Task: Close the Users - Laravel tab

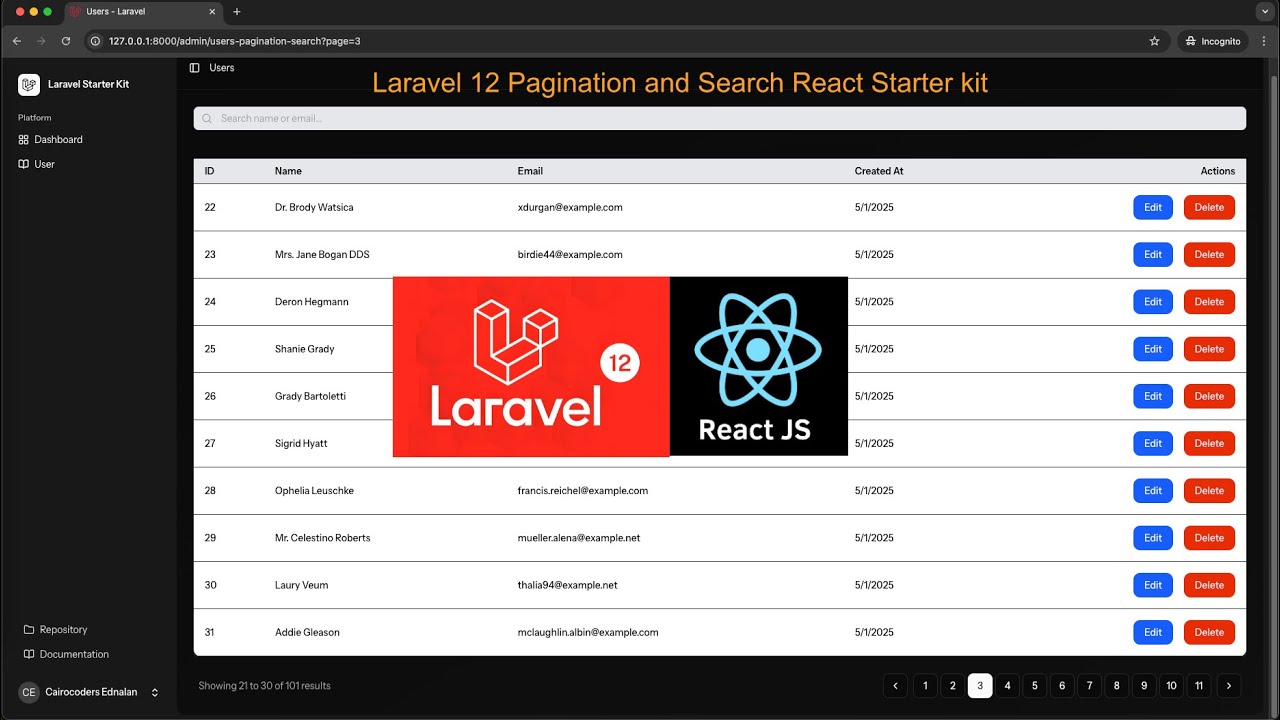Action: click(x=212, y=12)
